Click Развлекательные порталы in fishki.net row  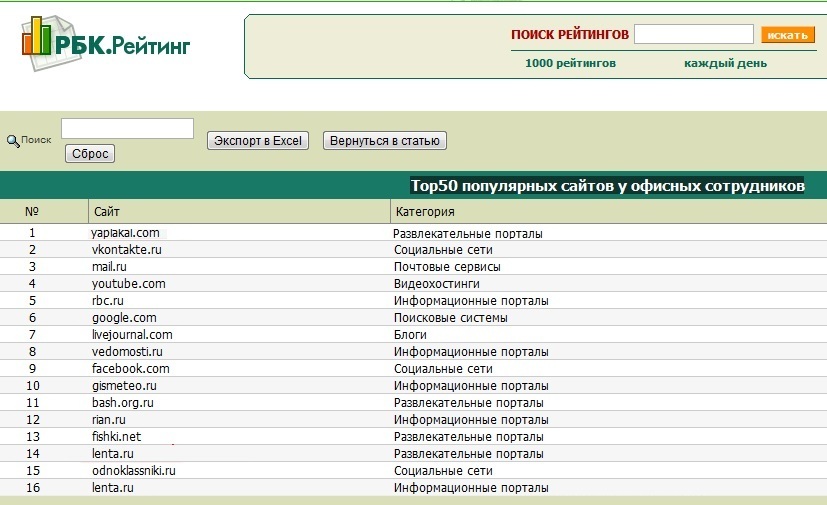tap(468, 437)
